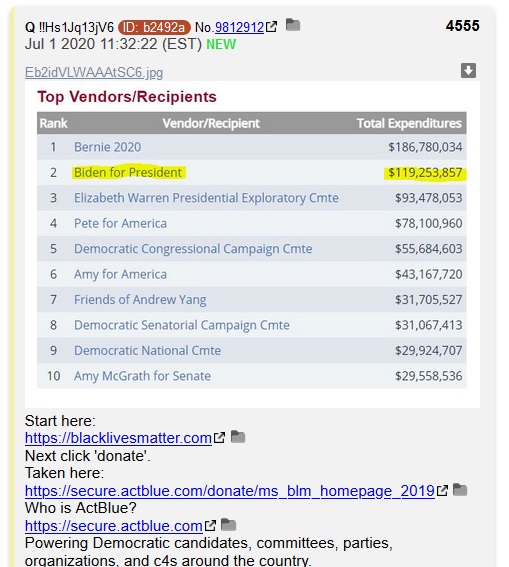The image size is (509, 567).
Task: Click Amy McGrath for Senate entry
Action: [142, 376]
